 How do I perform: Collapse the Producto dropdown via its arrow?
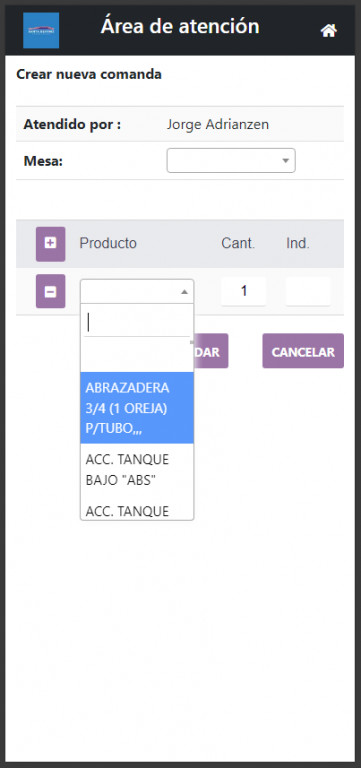(184, 292)
